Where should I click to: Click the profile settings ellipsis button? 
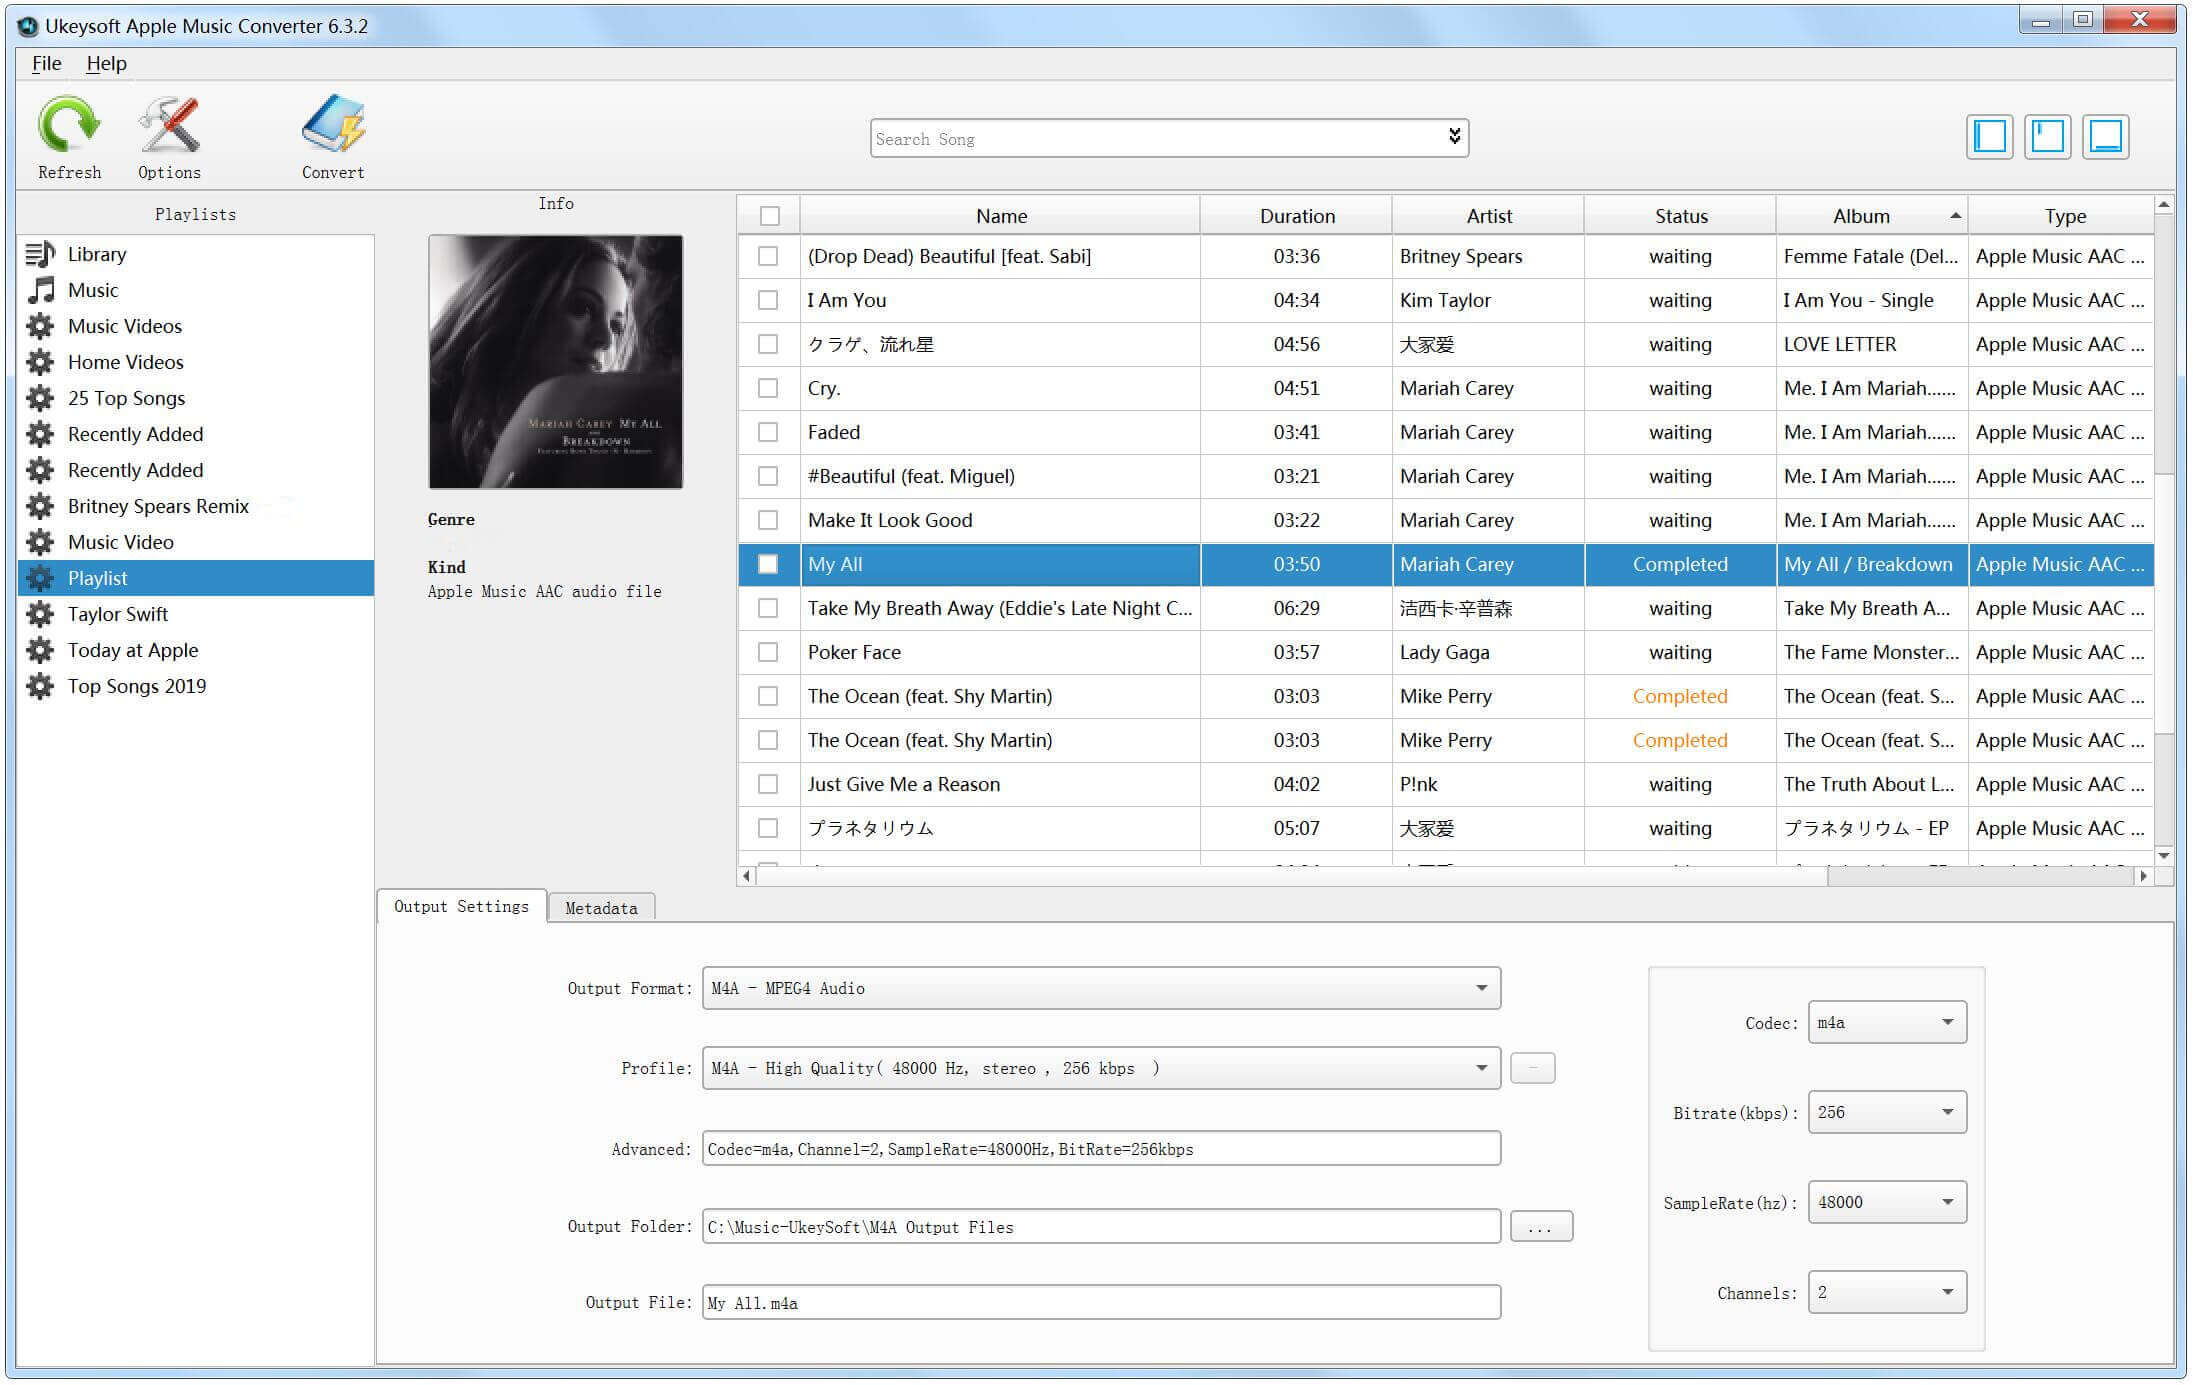[1534, 1067]
